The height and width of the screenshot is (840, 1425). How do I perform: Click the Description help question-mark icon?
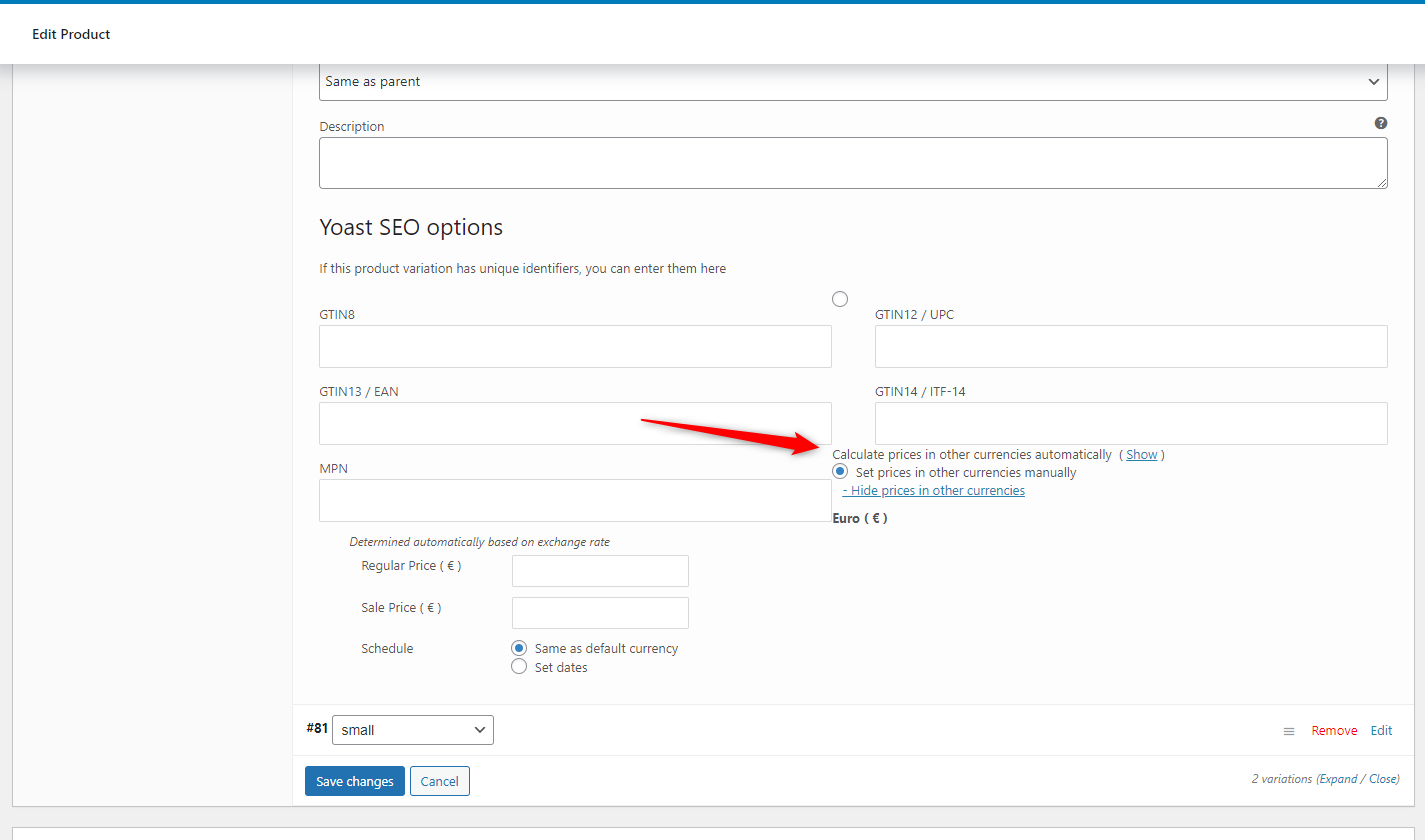[1381, 123]
